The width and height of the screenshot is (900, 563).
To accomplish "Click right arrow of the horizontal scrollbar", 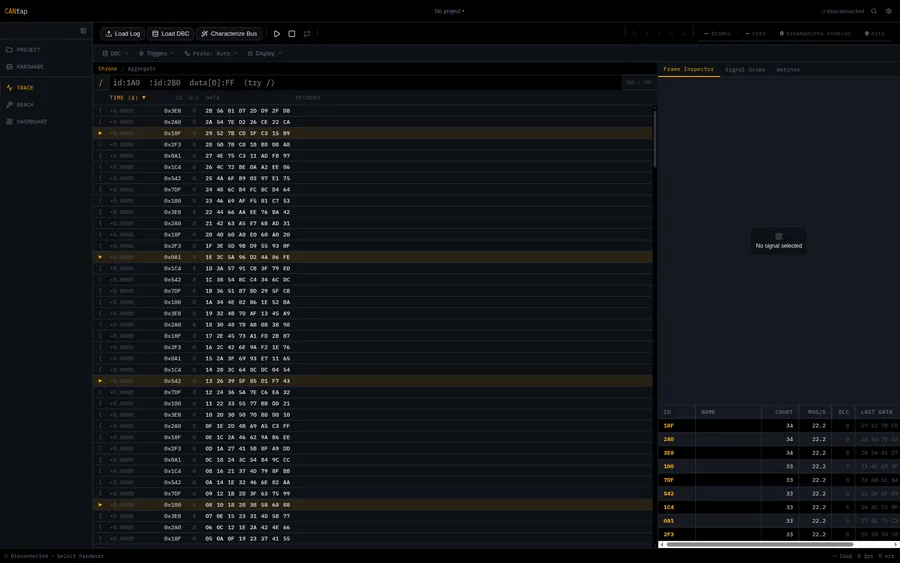I will (x=896, y=544).
